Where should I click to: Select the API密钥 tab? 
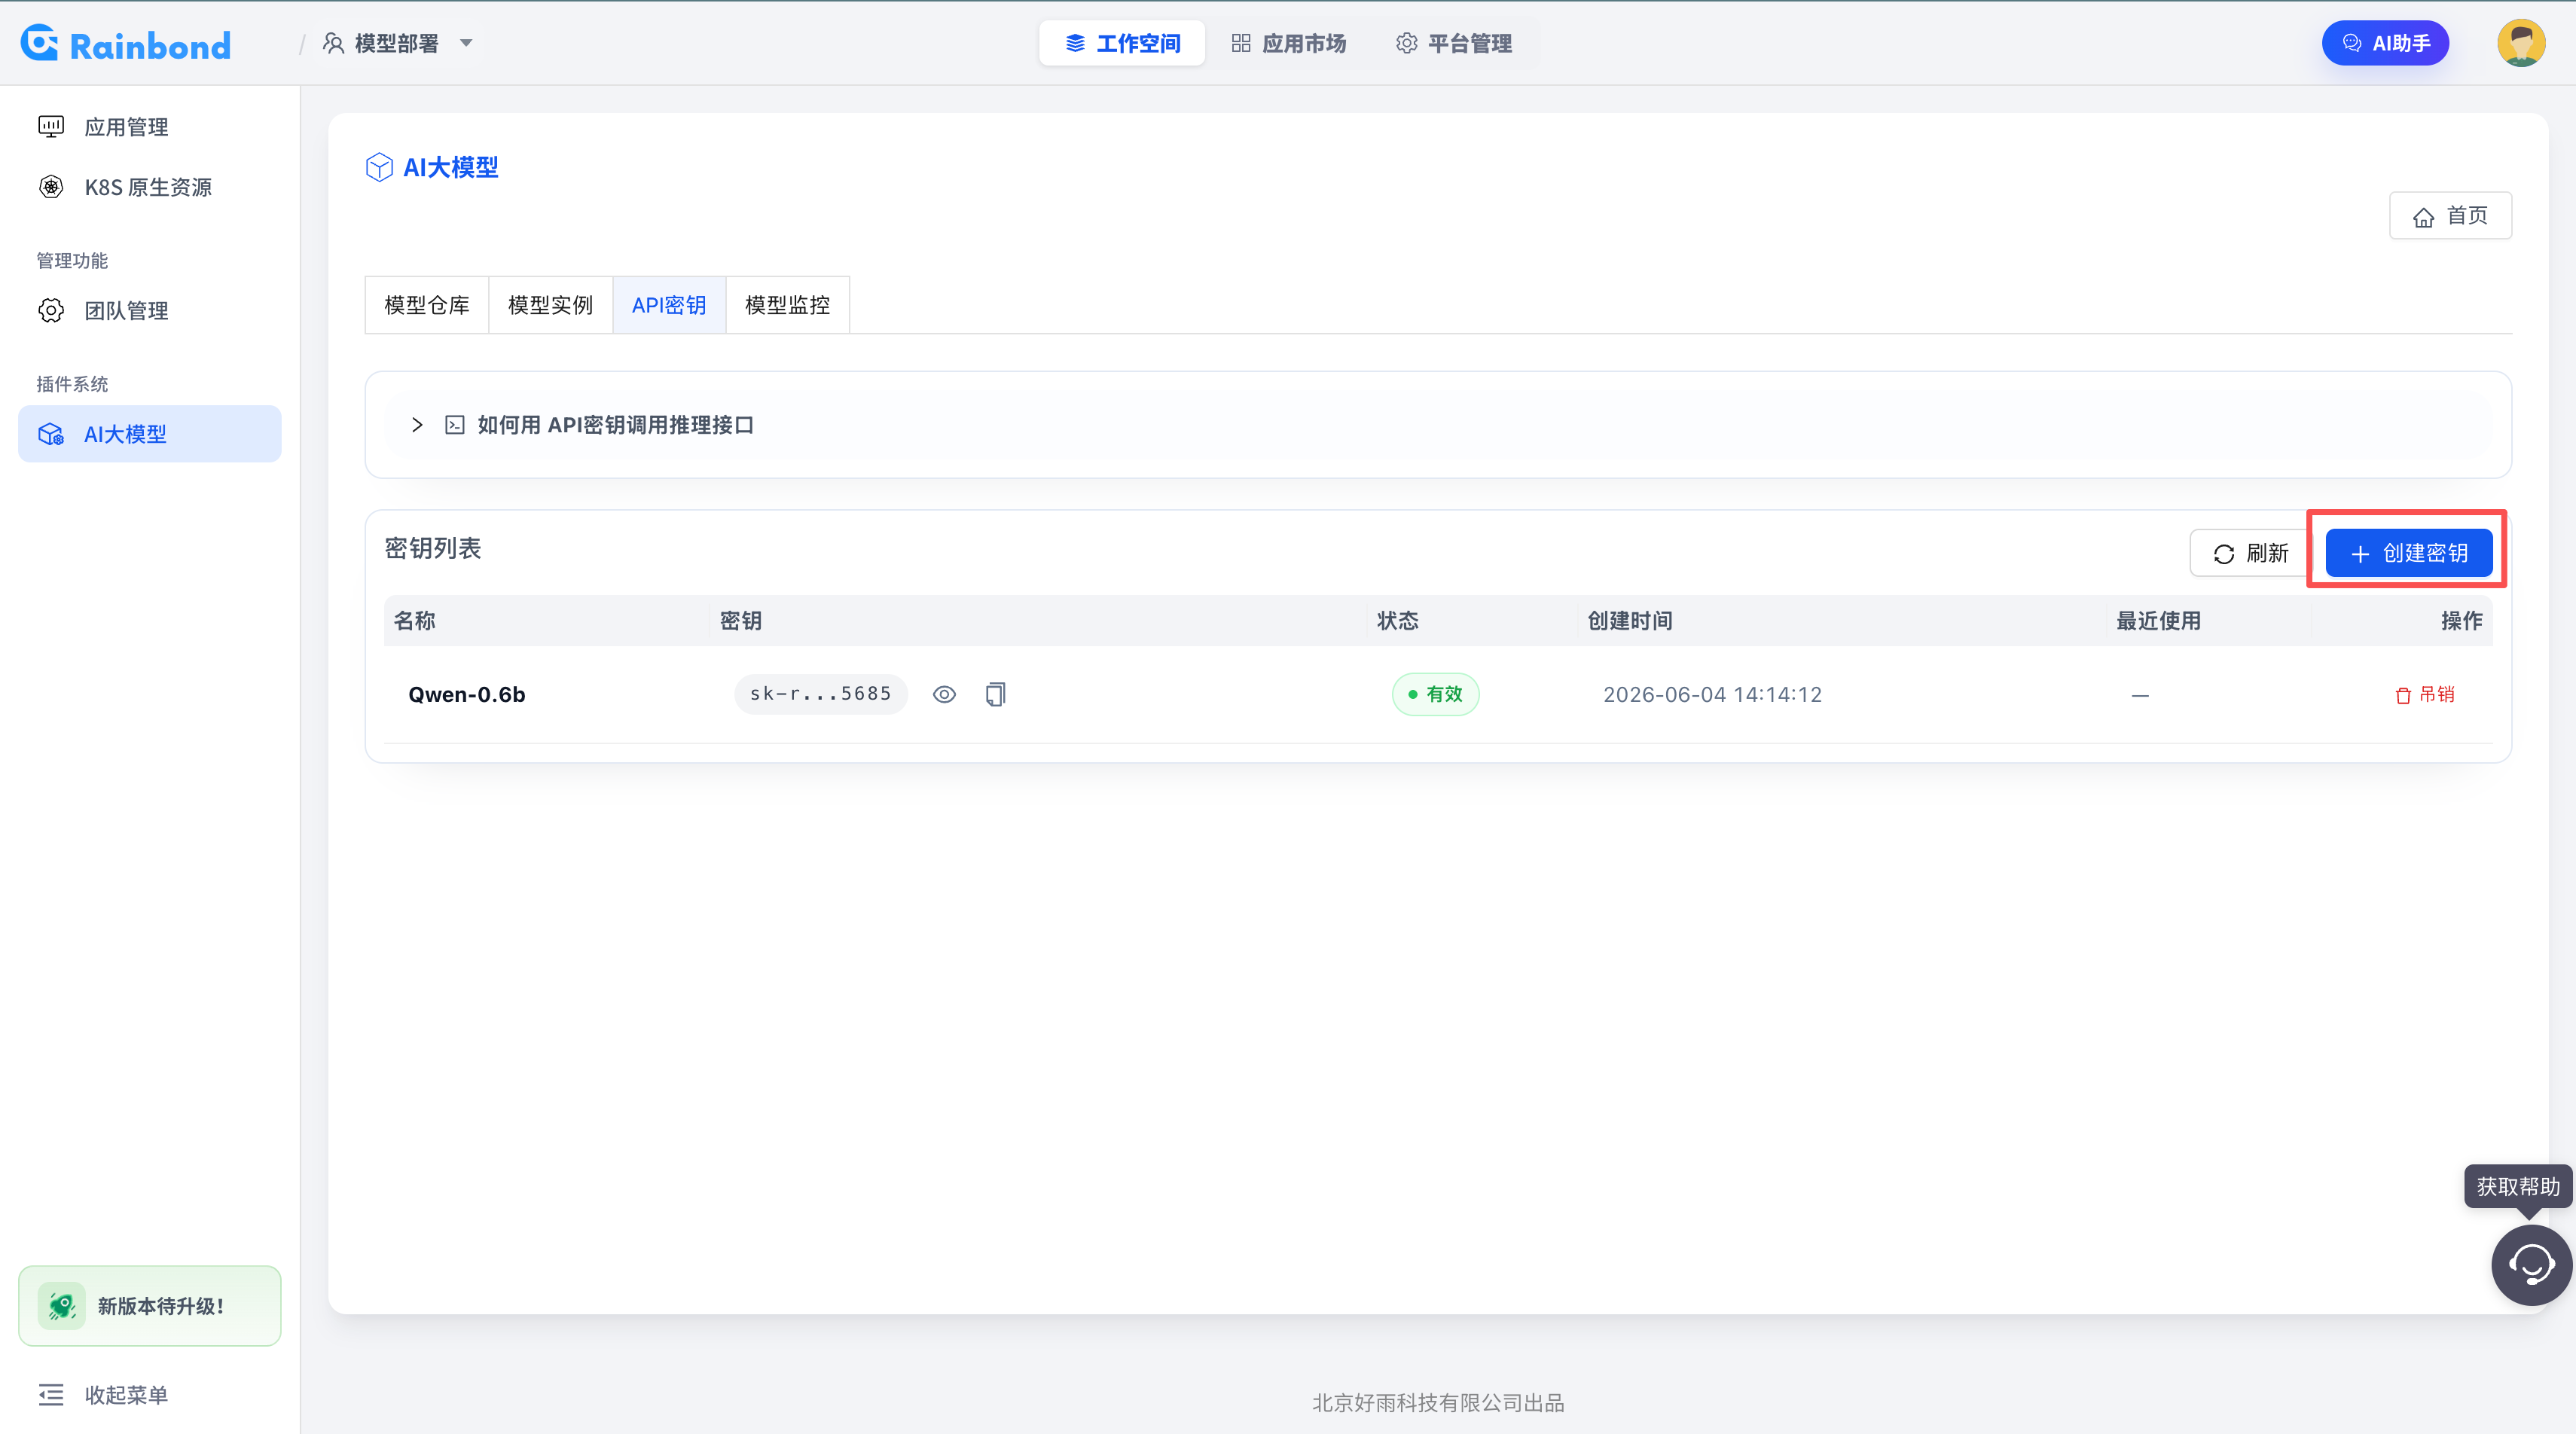pos(669,305)
